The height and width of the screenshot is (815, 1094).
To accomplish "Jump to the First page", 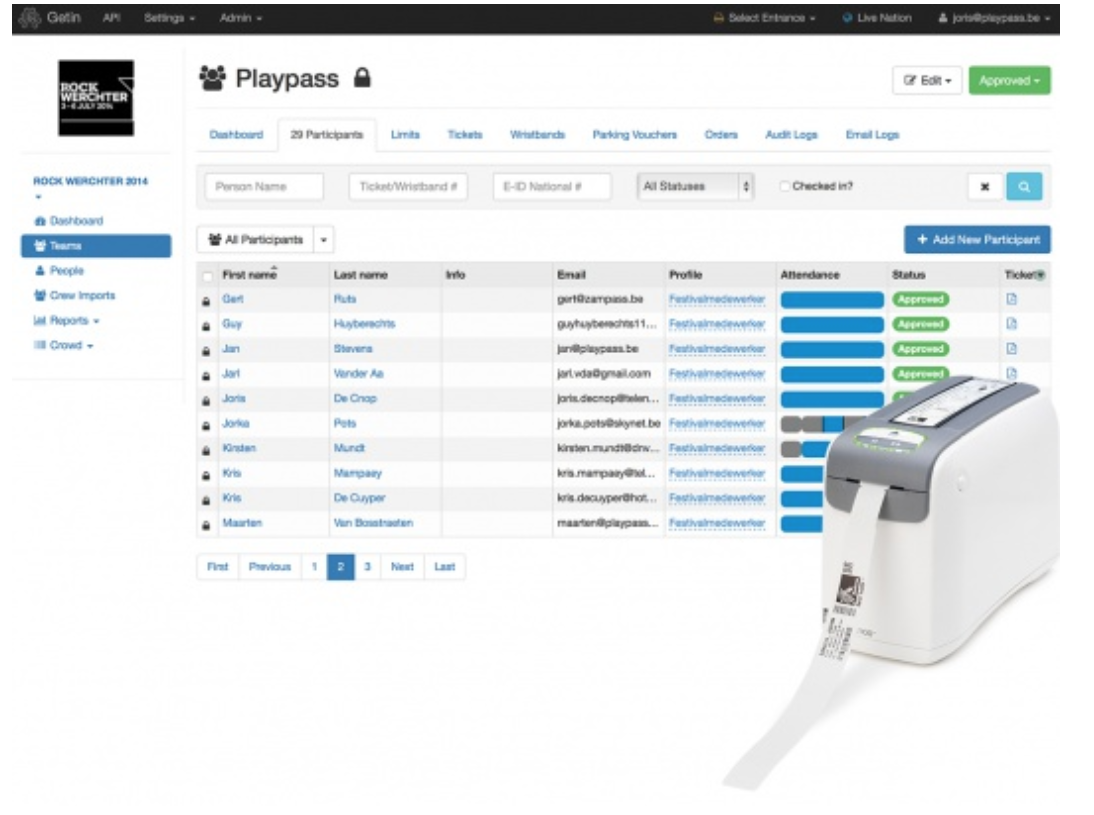I will (218, 567).
